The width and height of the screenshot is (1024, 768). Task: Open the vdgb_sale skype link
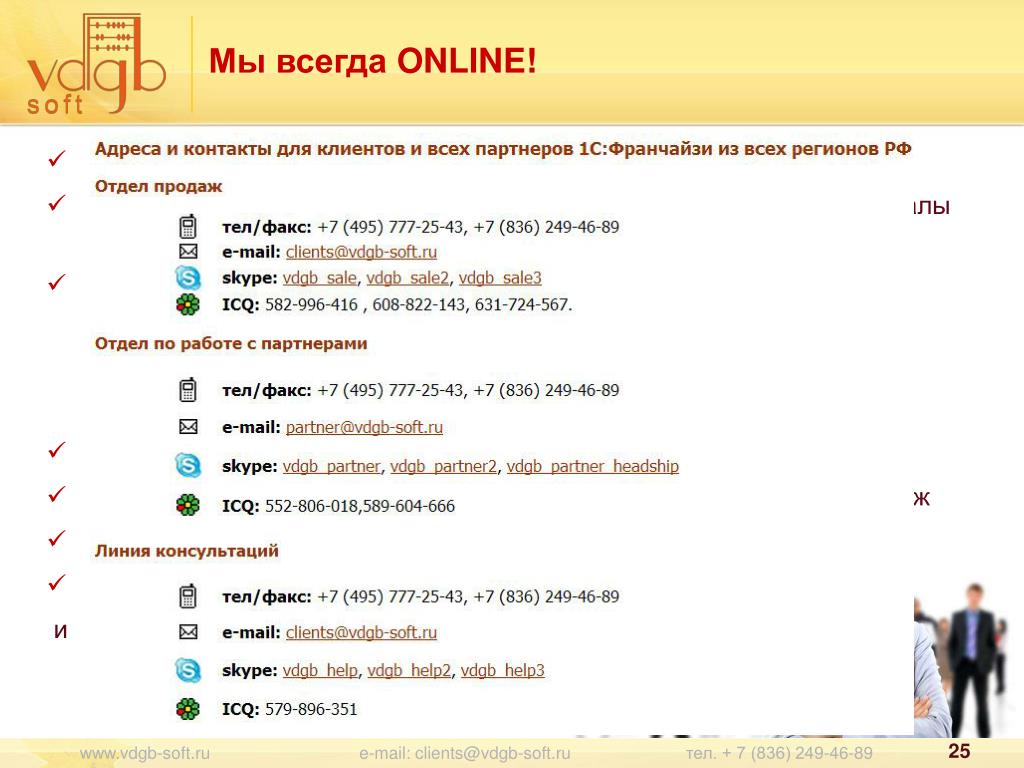pos(319,278)
